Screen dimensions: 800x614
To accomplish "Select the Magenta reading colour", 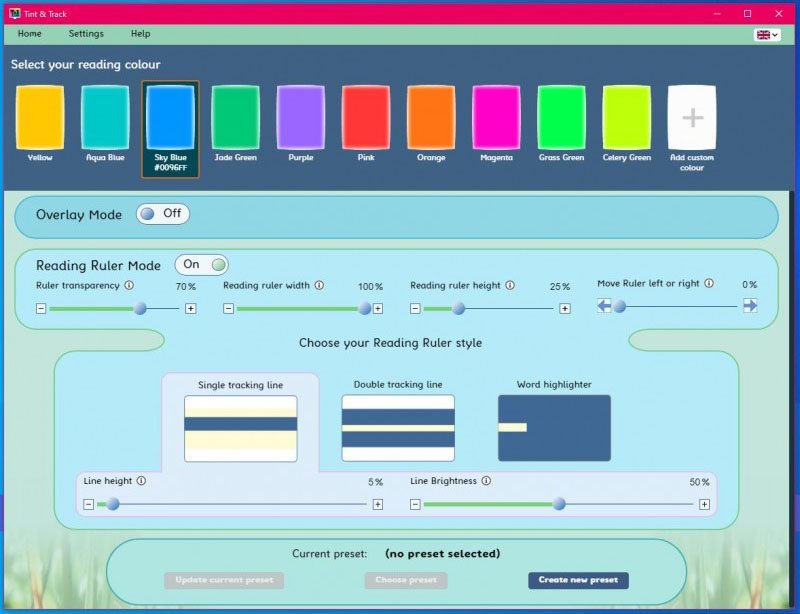I will click(x=496, y=118).
